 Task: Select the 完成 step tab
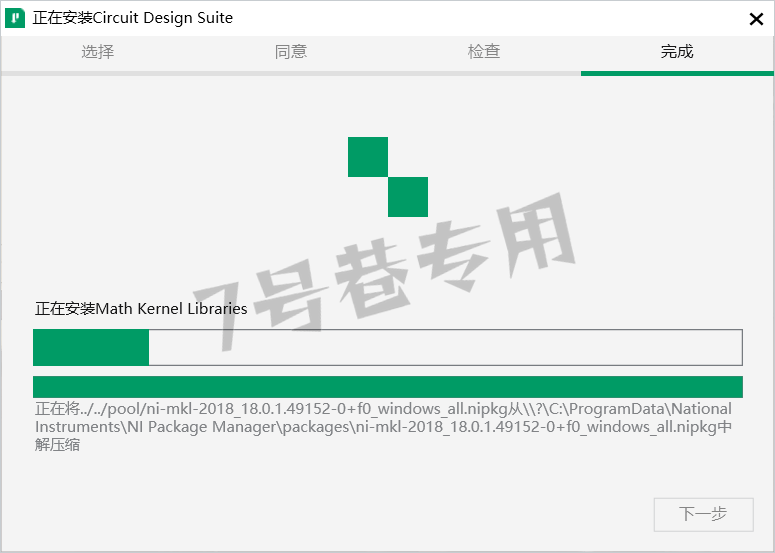click(x=677, y=51)
